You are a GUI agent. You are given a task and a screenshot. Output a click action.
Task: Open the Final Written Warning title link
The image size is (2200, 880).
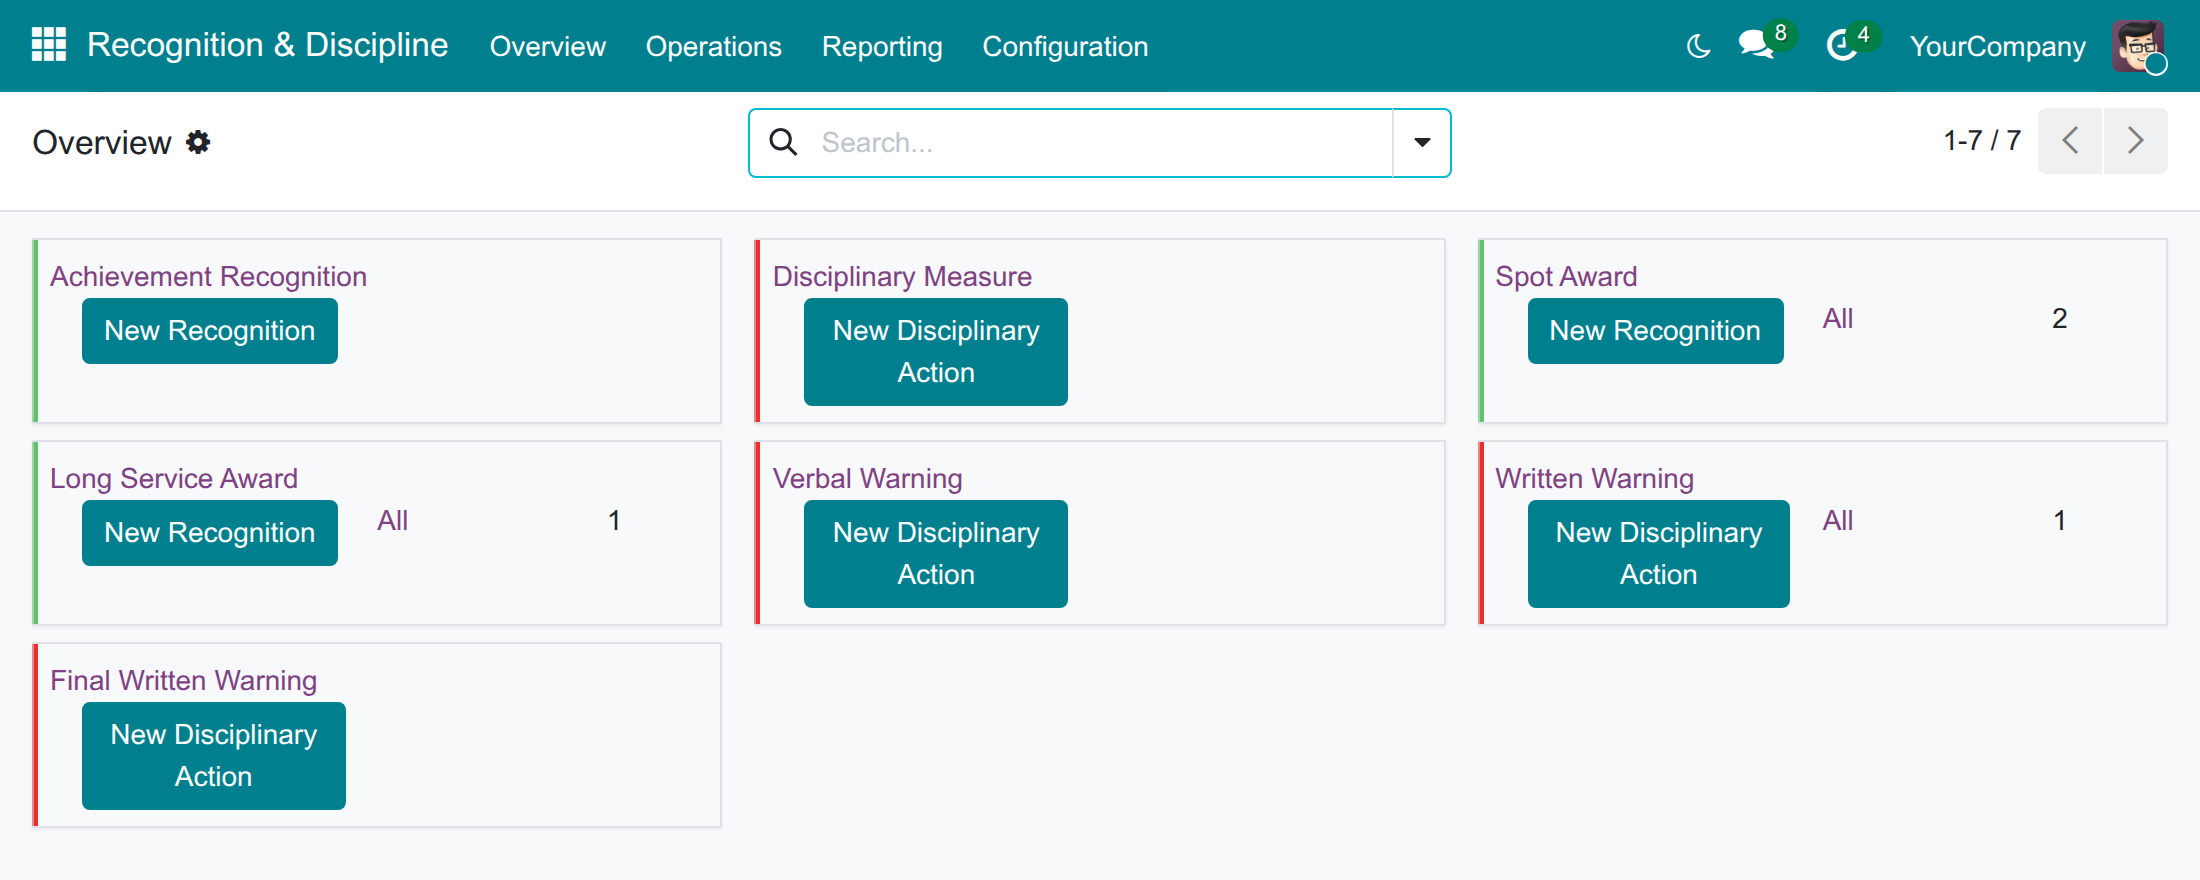tap(183, 680)
